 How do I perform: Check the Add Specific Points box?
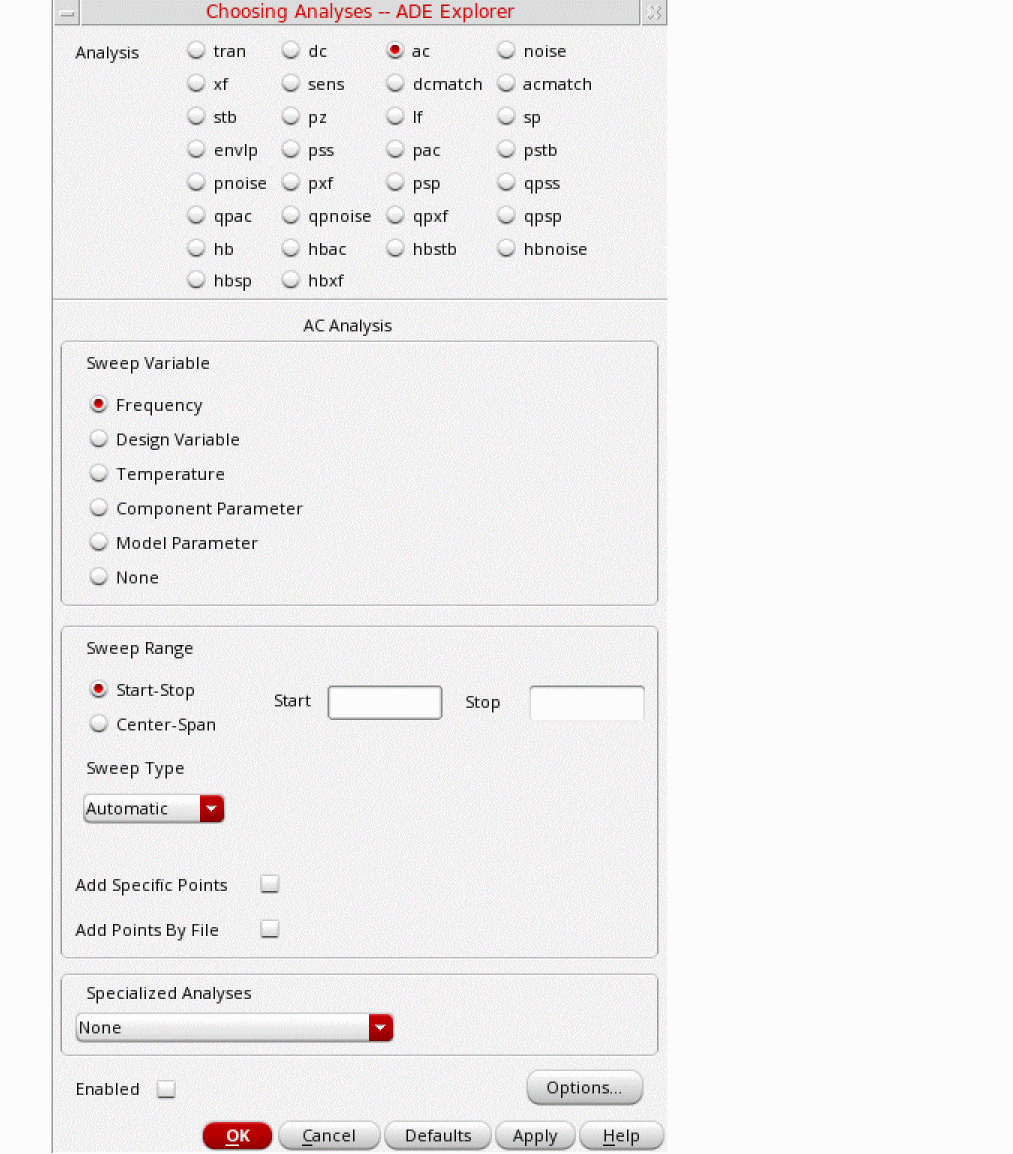pyautogui.click(x=270, y=884)
